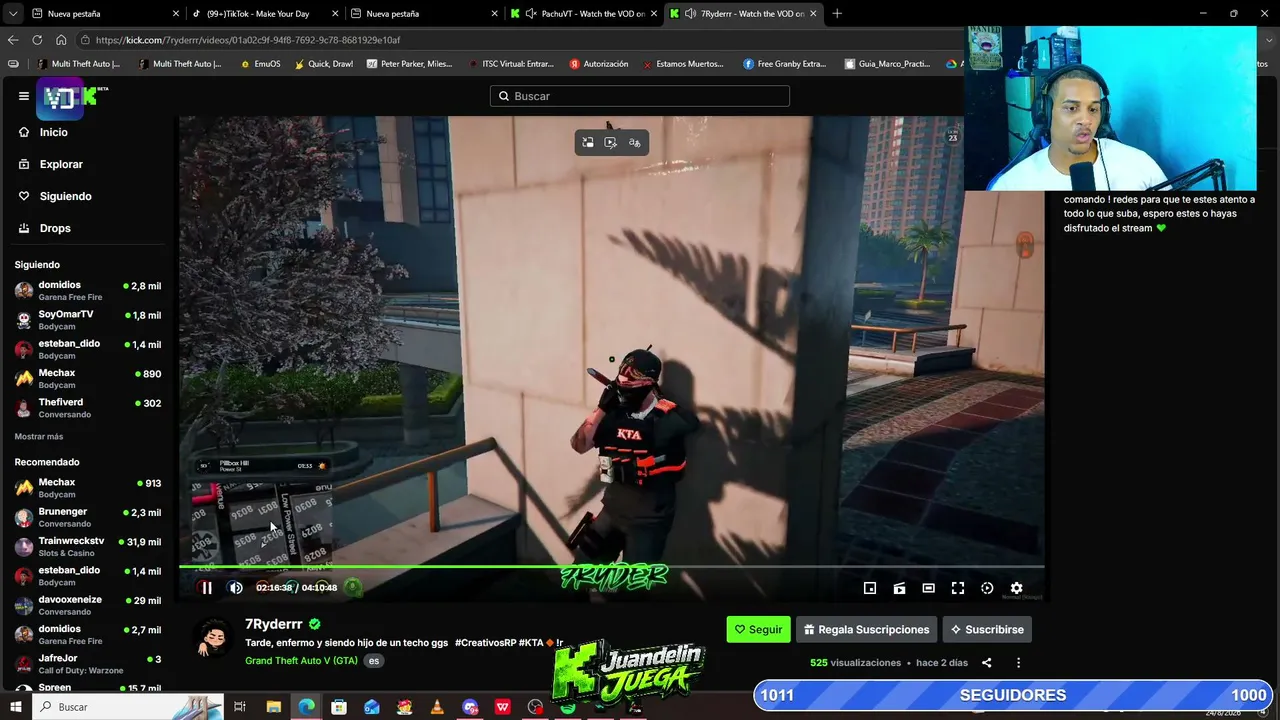The width and height of the screenshot is (1280, 720).
Task: Open a new browser tab
Action: click(837, 14)
